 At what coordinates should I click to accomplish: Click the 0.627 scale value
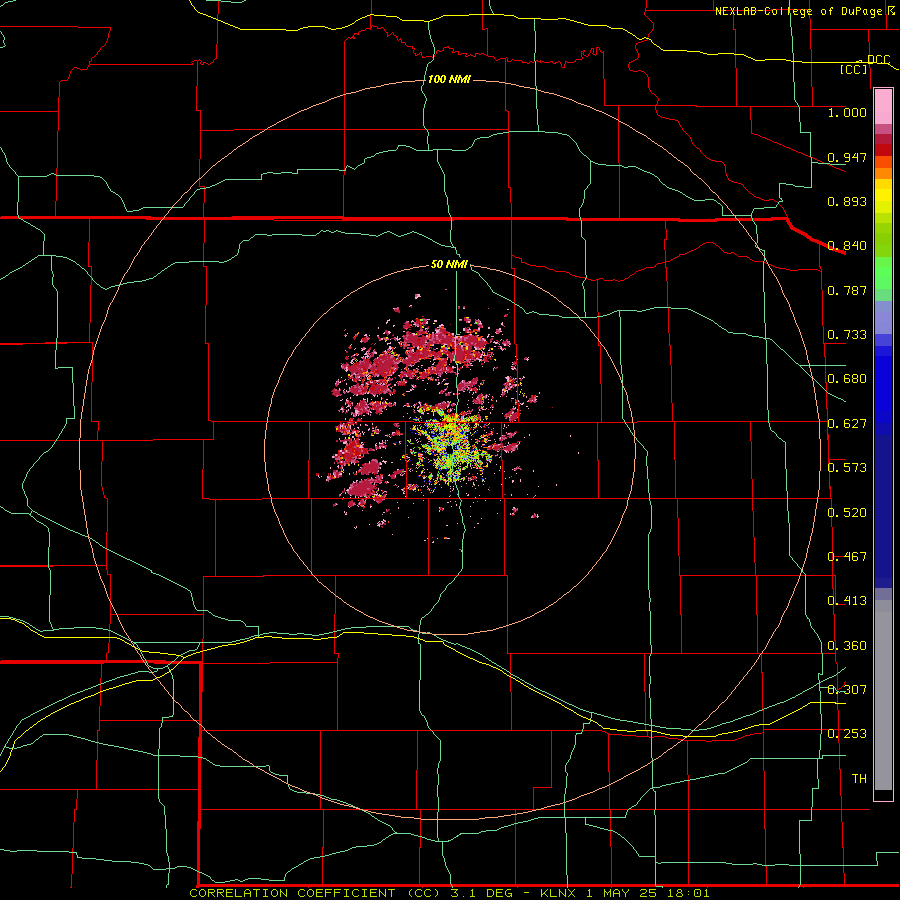847,424
